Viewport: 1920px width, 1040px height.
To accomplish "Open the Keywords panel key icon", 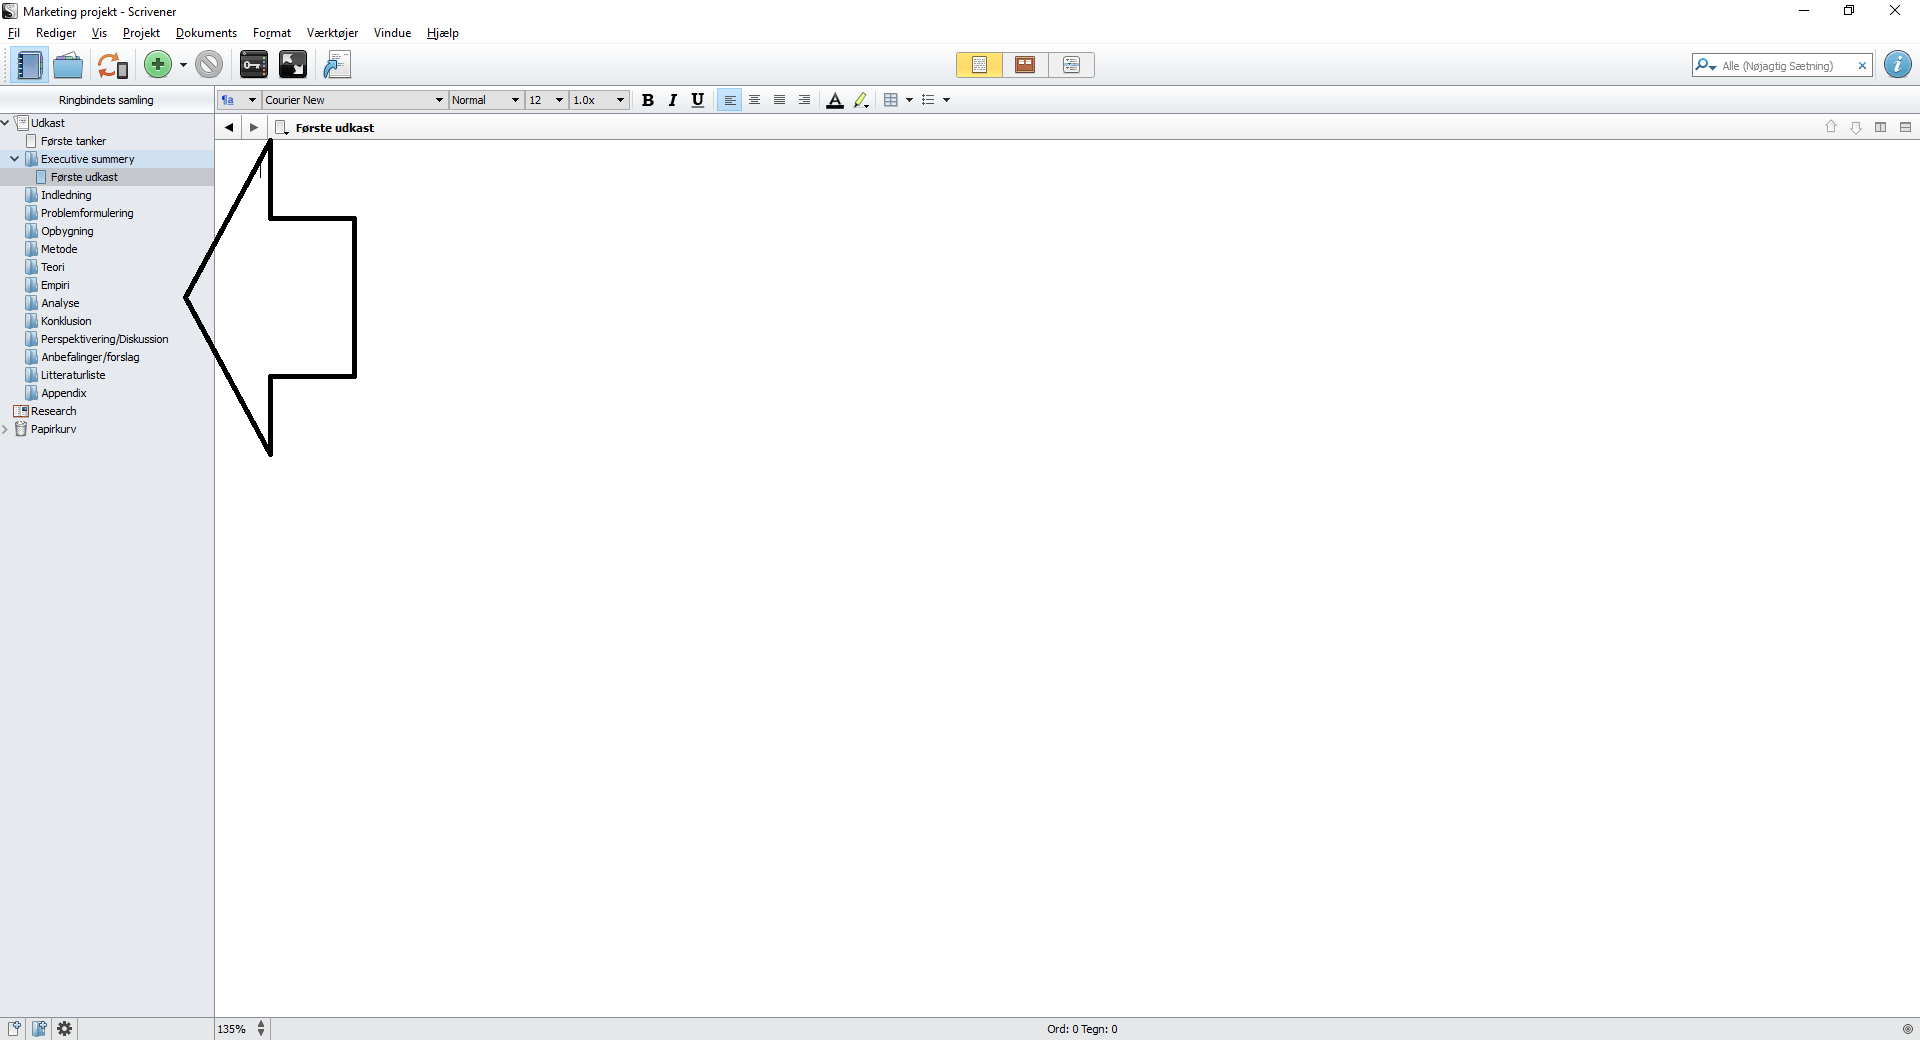I will click(x=254, y=65).
